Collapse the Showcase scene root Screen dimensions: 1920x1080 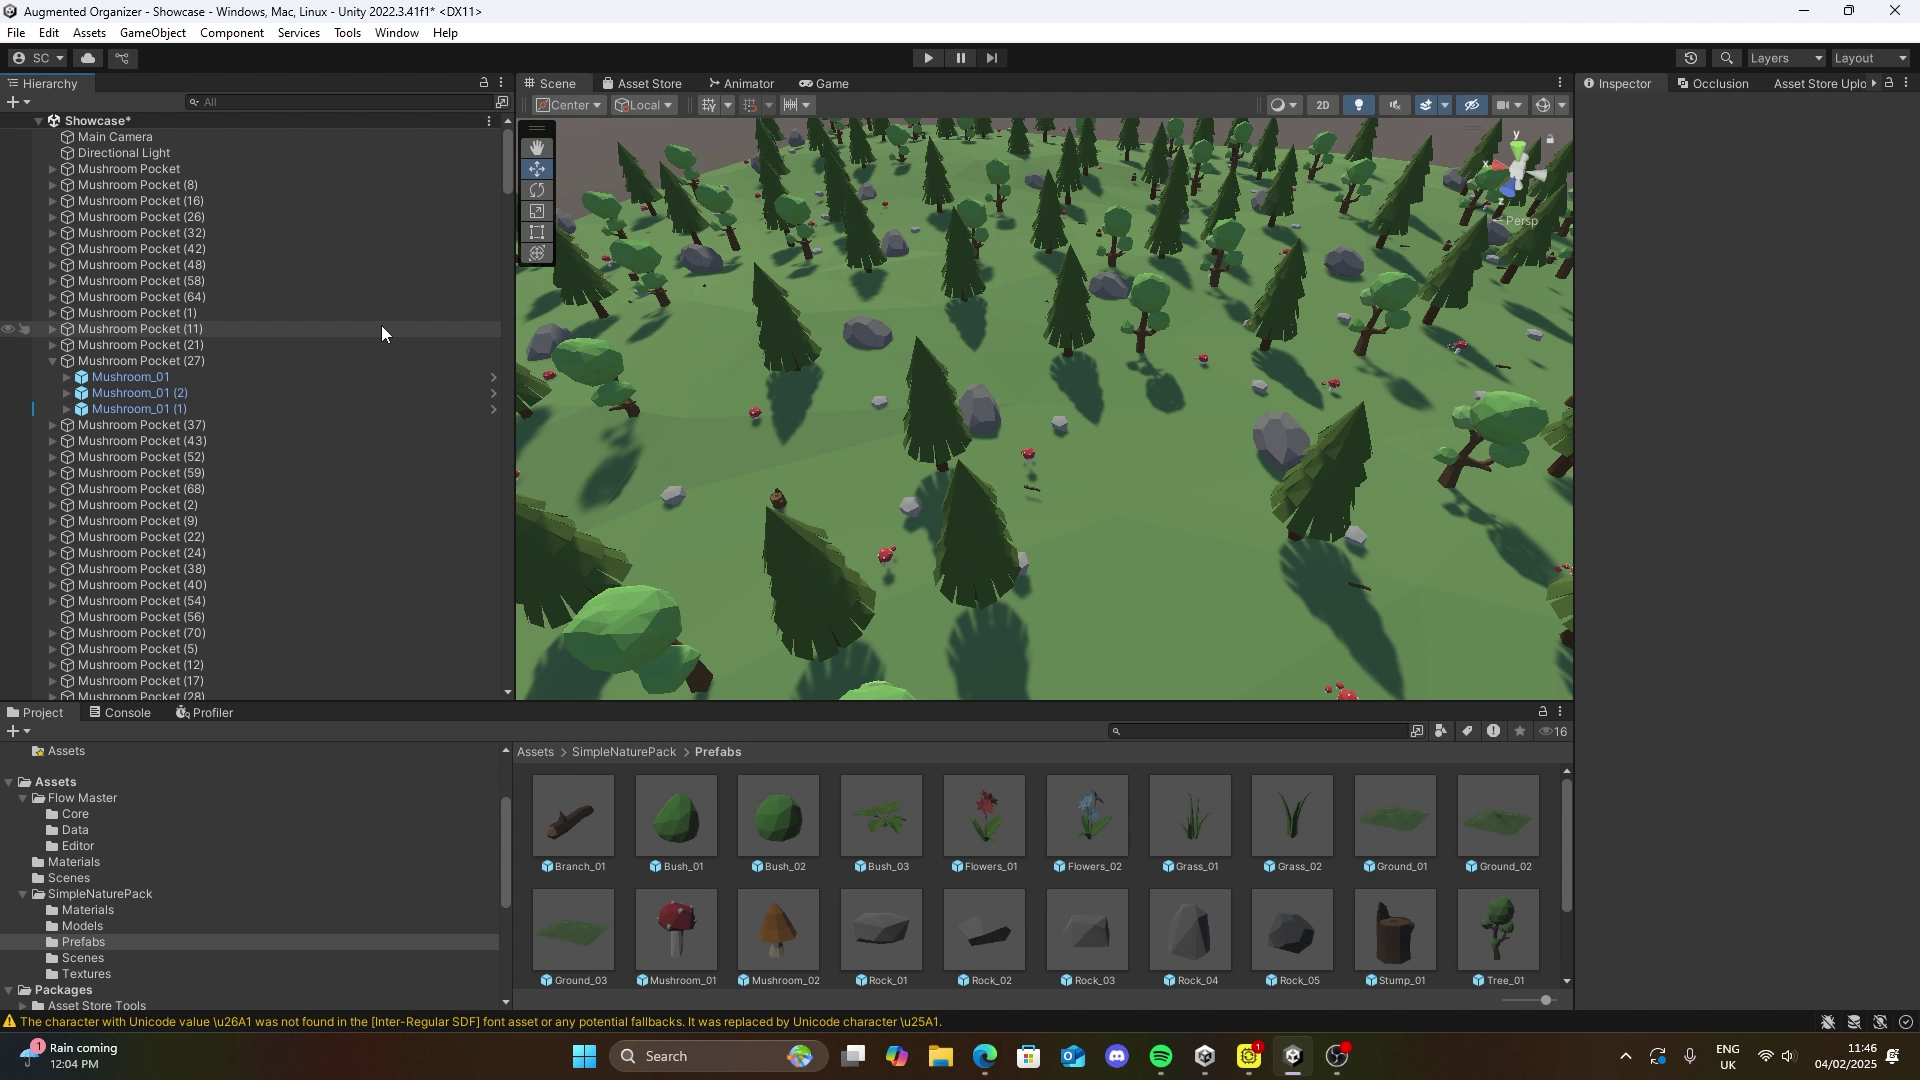[38, 121]
